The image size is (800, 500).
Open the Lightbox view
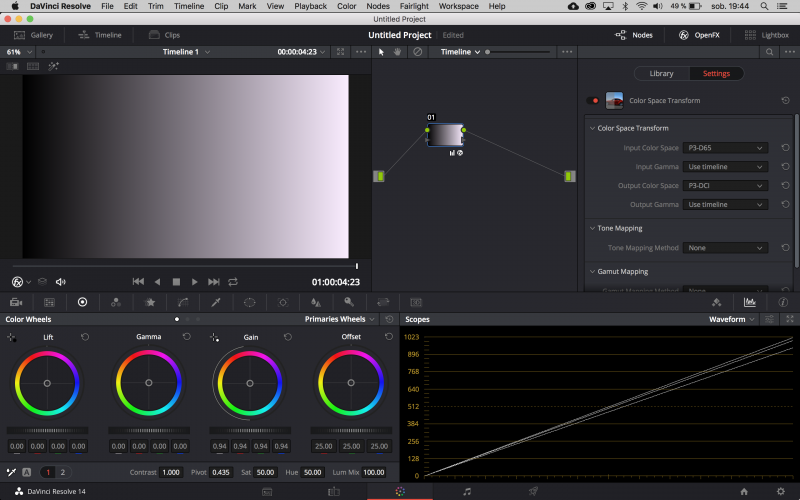(x=766, y=35)
